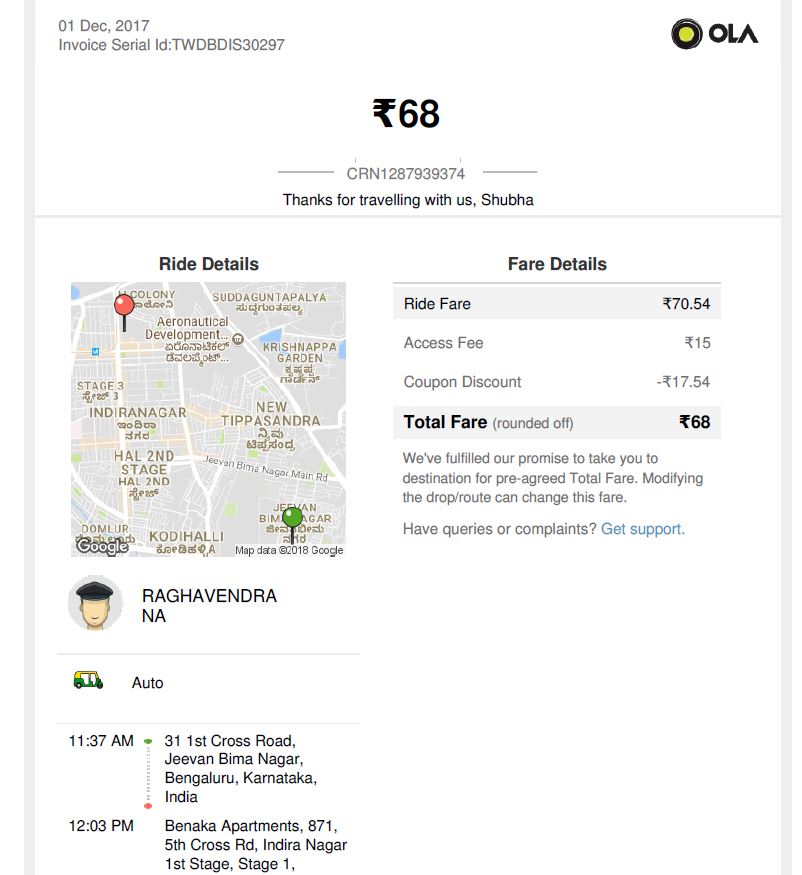Click the Google logo on map

[x=101, y=546]
